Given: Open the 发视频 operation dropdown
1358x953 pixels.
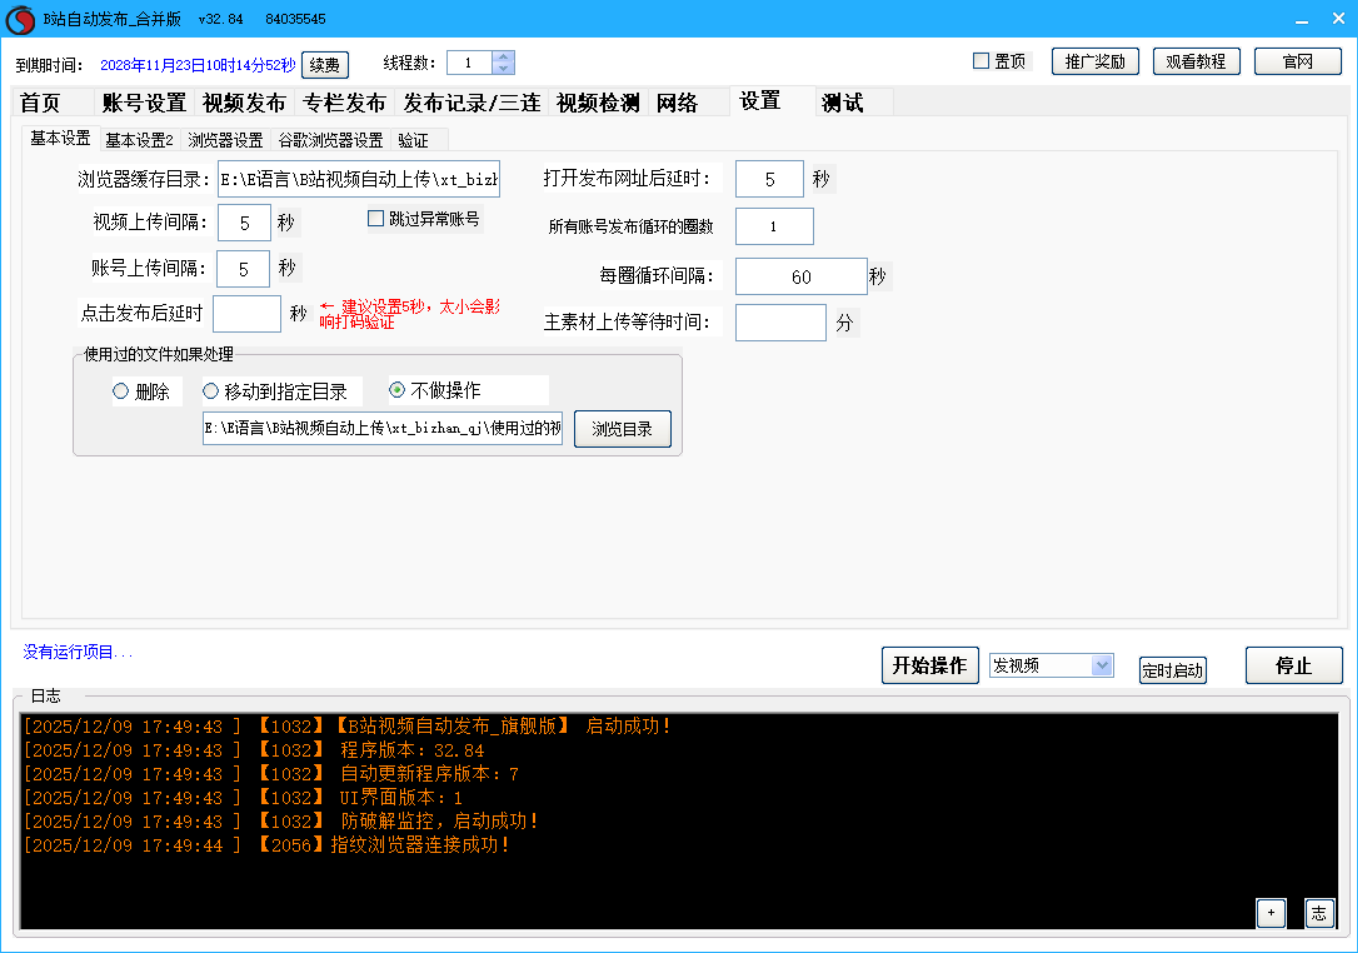Looking at the screenshot, I should point(1101,665).
